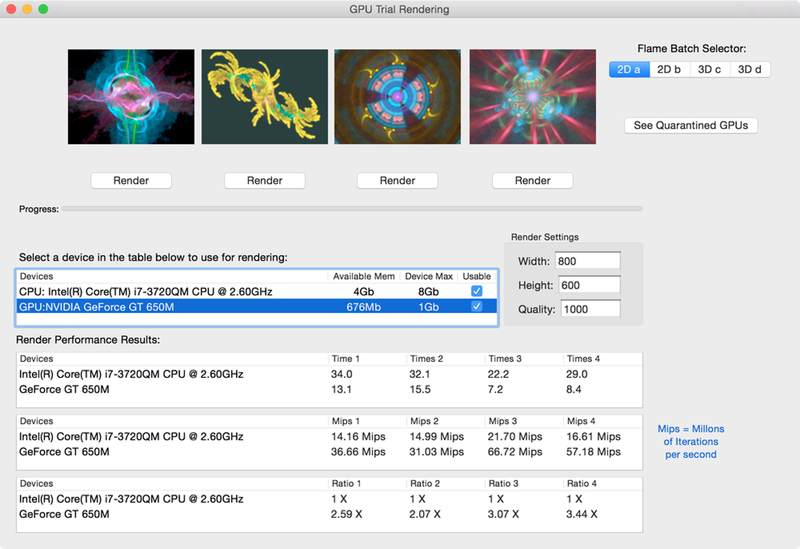The image size is (800, 549).
Task: Open See Quarantined GPUs
Action: point(691,125)
